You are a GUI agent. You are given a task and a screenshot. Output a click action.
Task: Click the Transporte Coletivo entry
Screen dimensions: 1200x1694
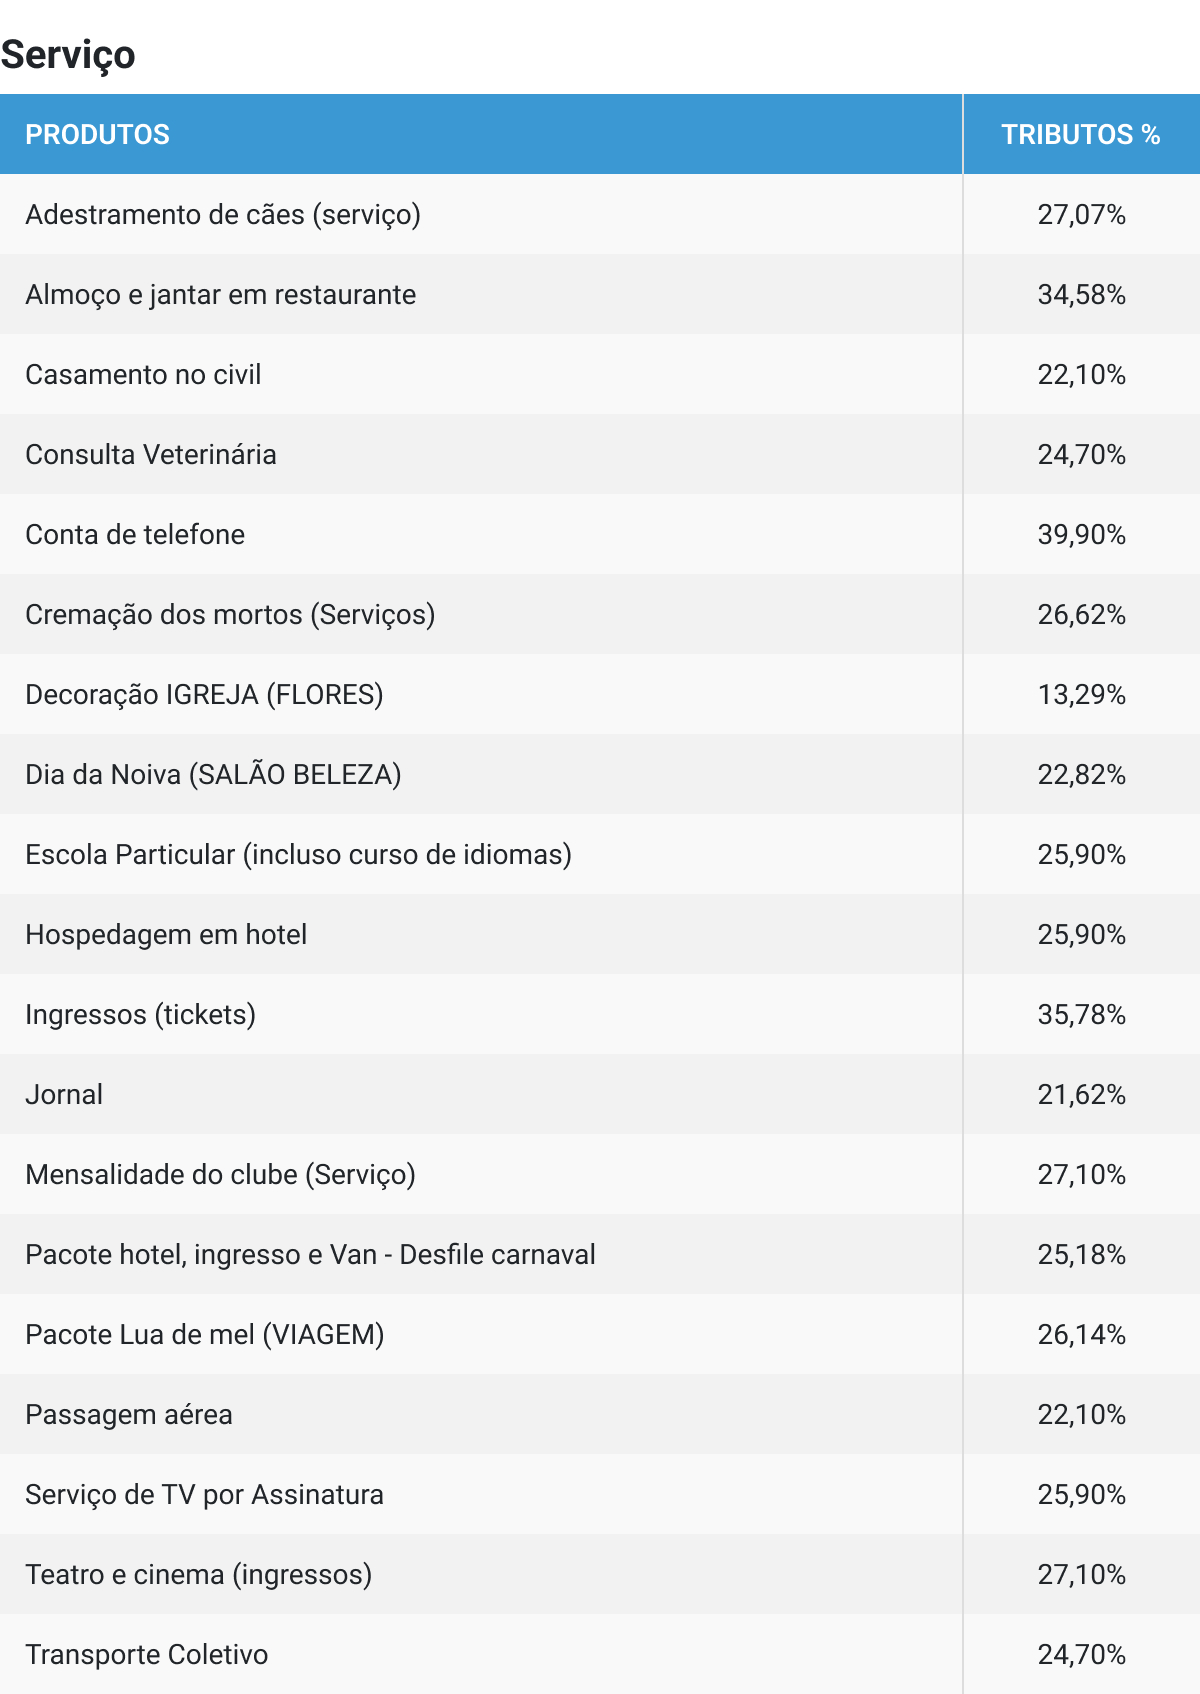coord(147,1655)
